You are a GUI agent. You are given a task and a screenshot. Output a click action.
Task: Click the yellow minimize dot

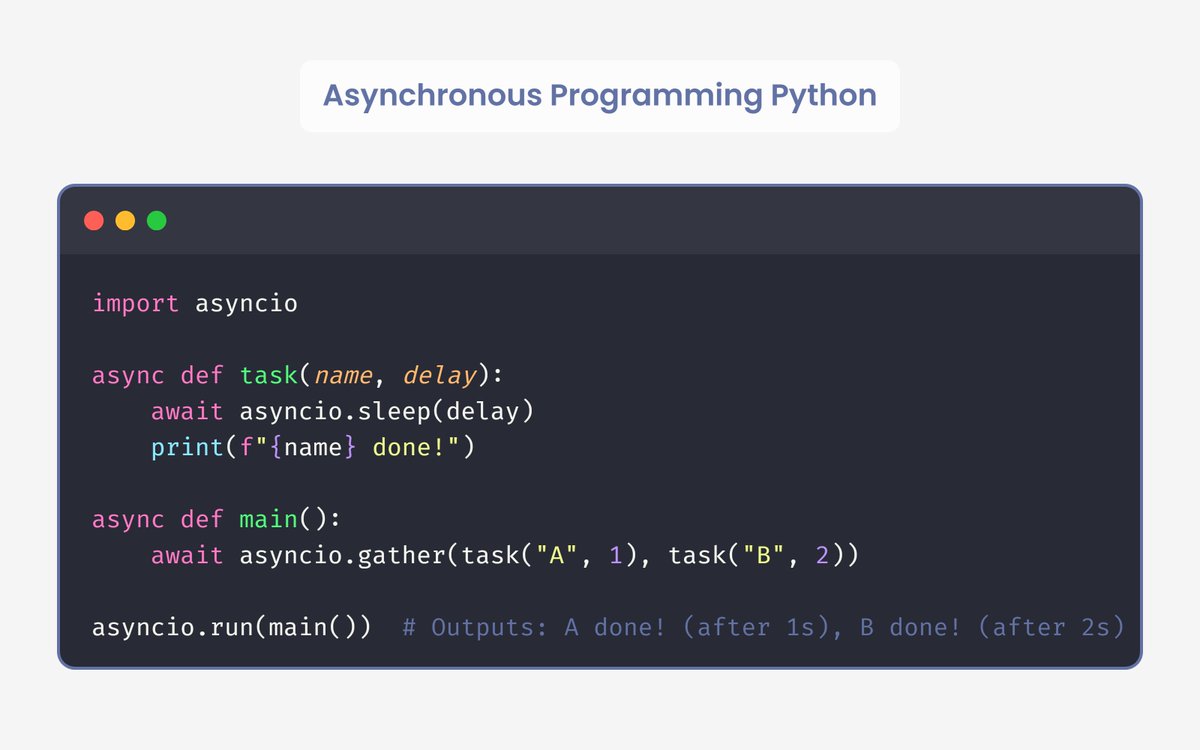(125, 221)
